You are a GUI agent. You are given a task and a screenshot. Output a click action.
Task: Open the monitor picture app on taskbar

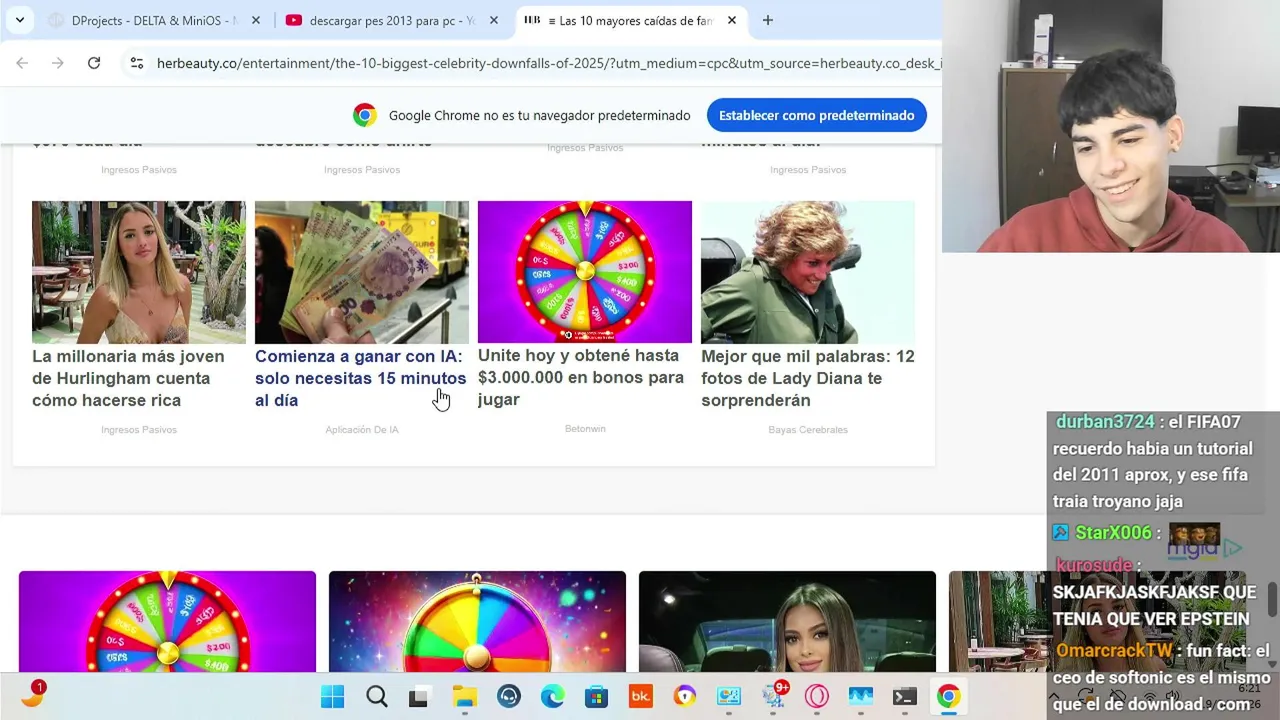click(x=729, y=697)
